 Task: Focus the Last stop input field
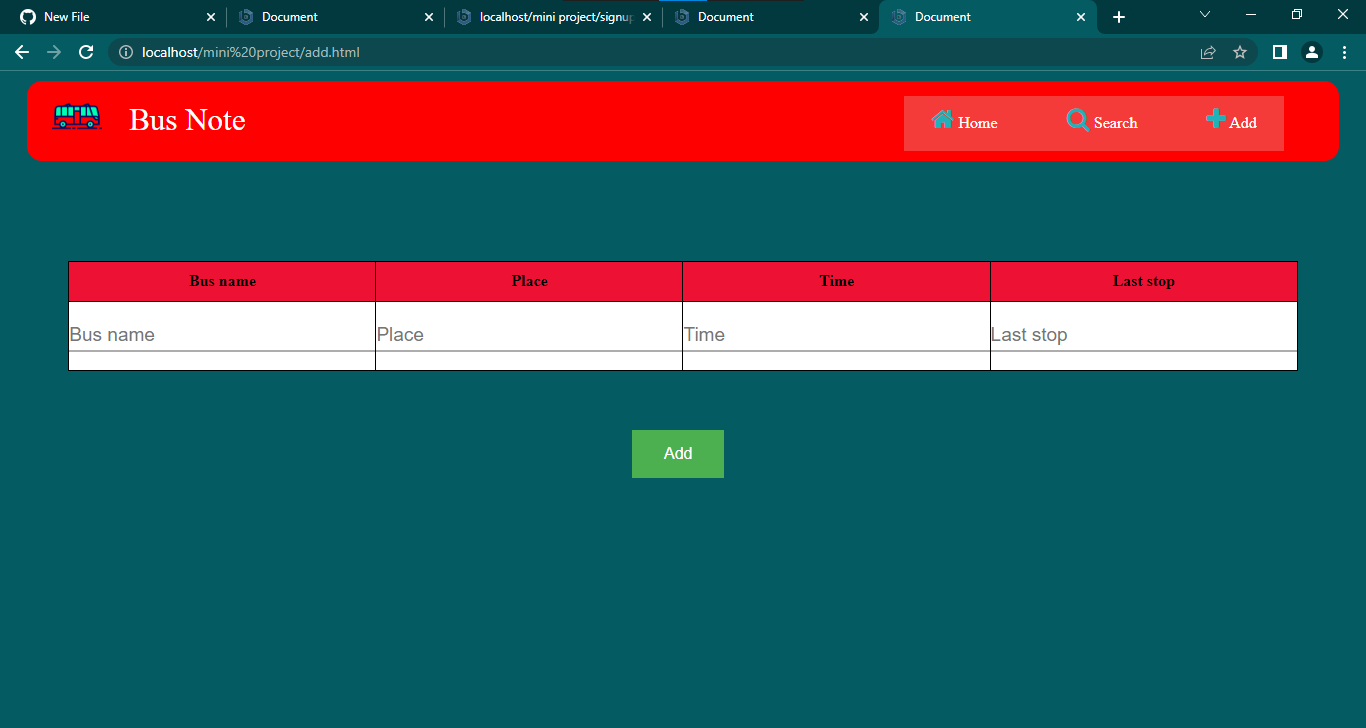click(1144, 335)
